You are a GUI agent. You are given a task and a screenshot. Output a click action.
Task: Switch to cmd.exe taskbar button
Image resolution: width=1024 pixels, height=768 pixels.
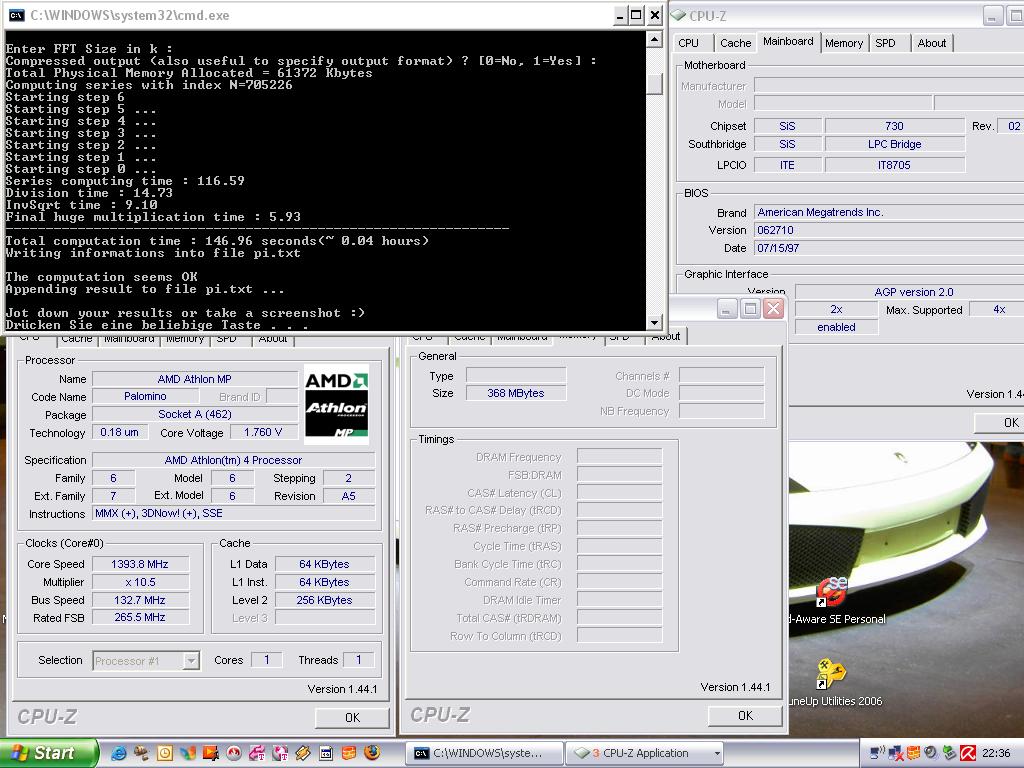pos(483,753)
